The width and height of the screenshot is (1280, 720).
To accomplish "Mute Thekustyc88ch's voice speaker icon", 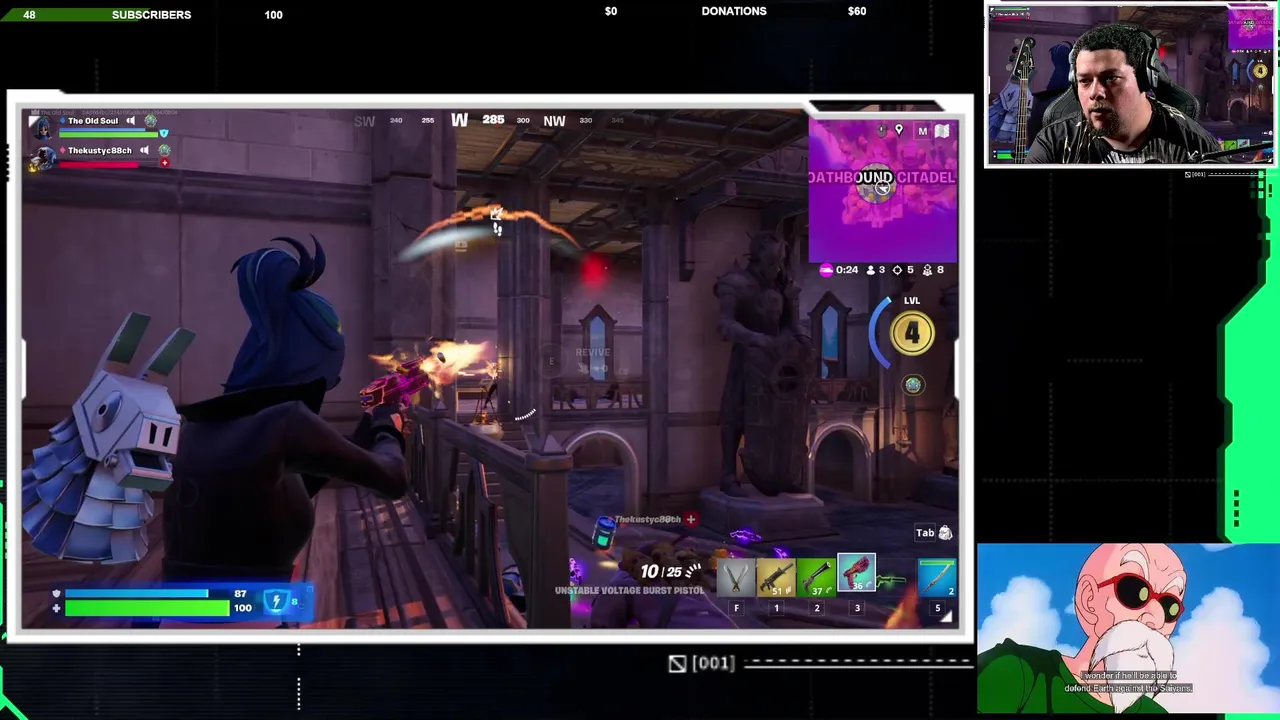I will coord(145,150).
